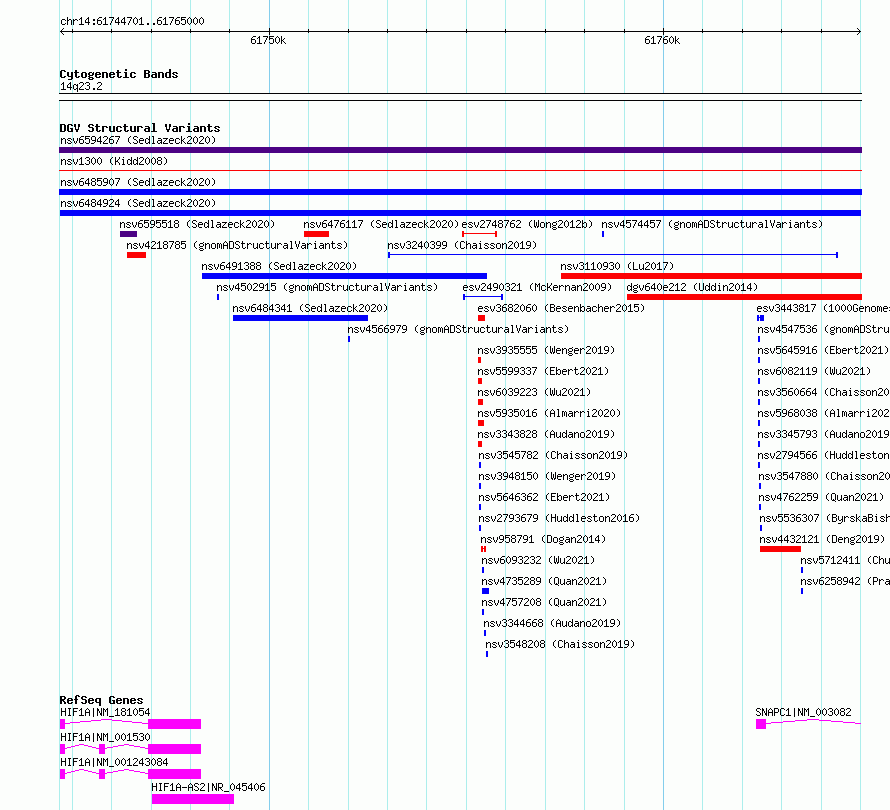
Task: Click the blue nsv6491388 variant bar
Action: [344, 276]
